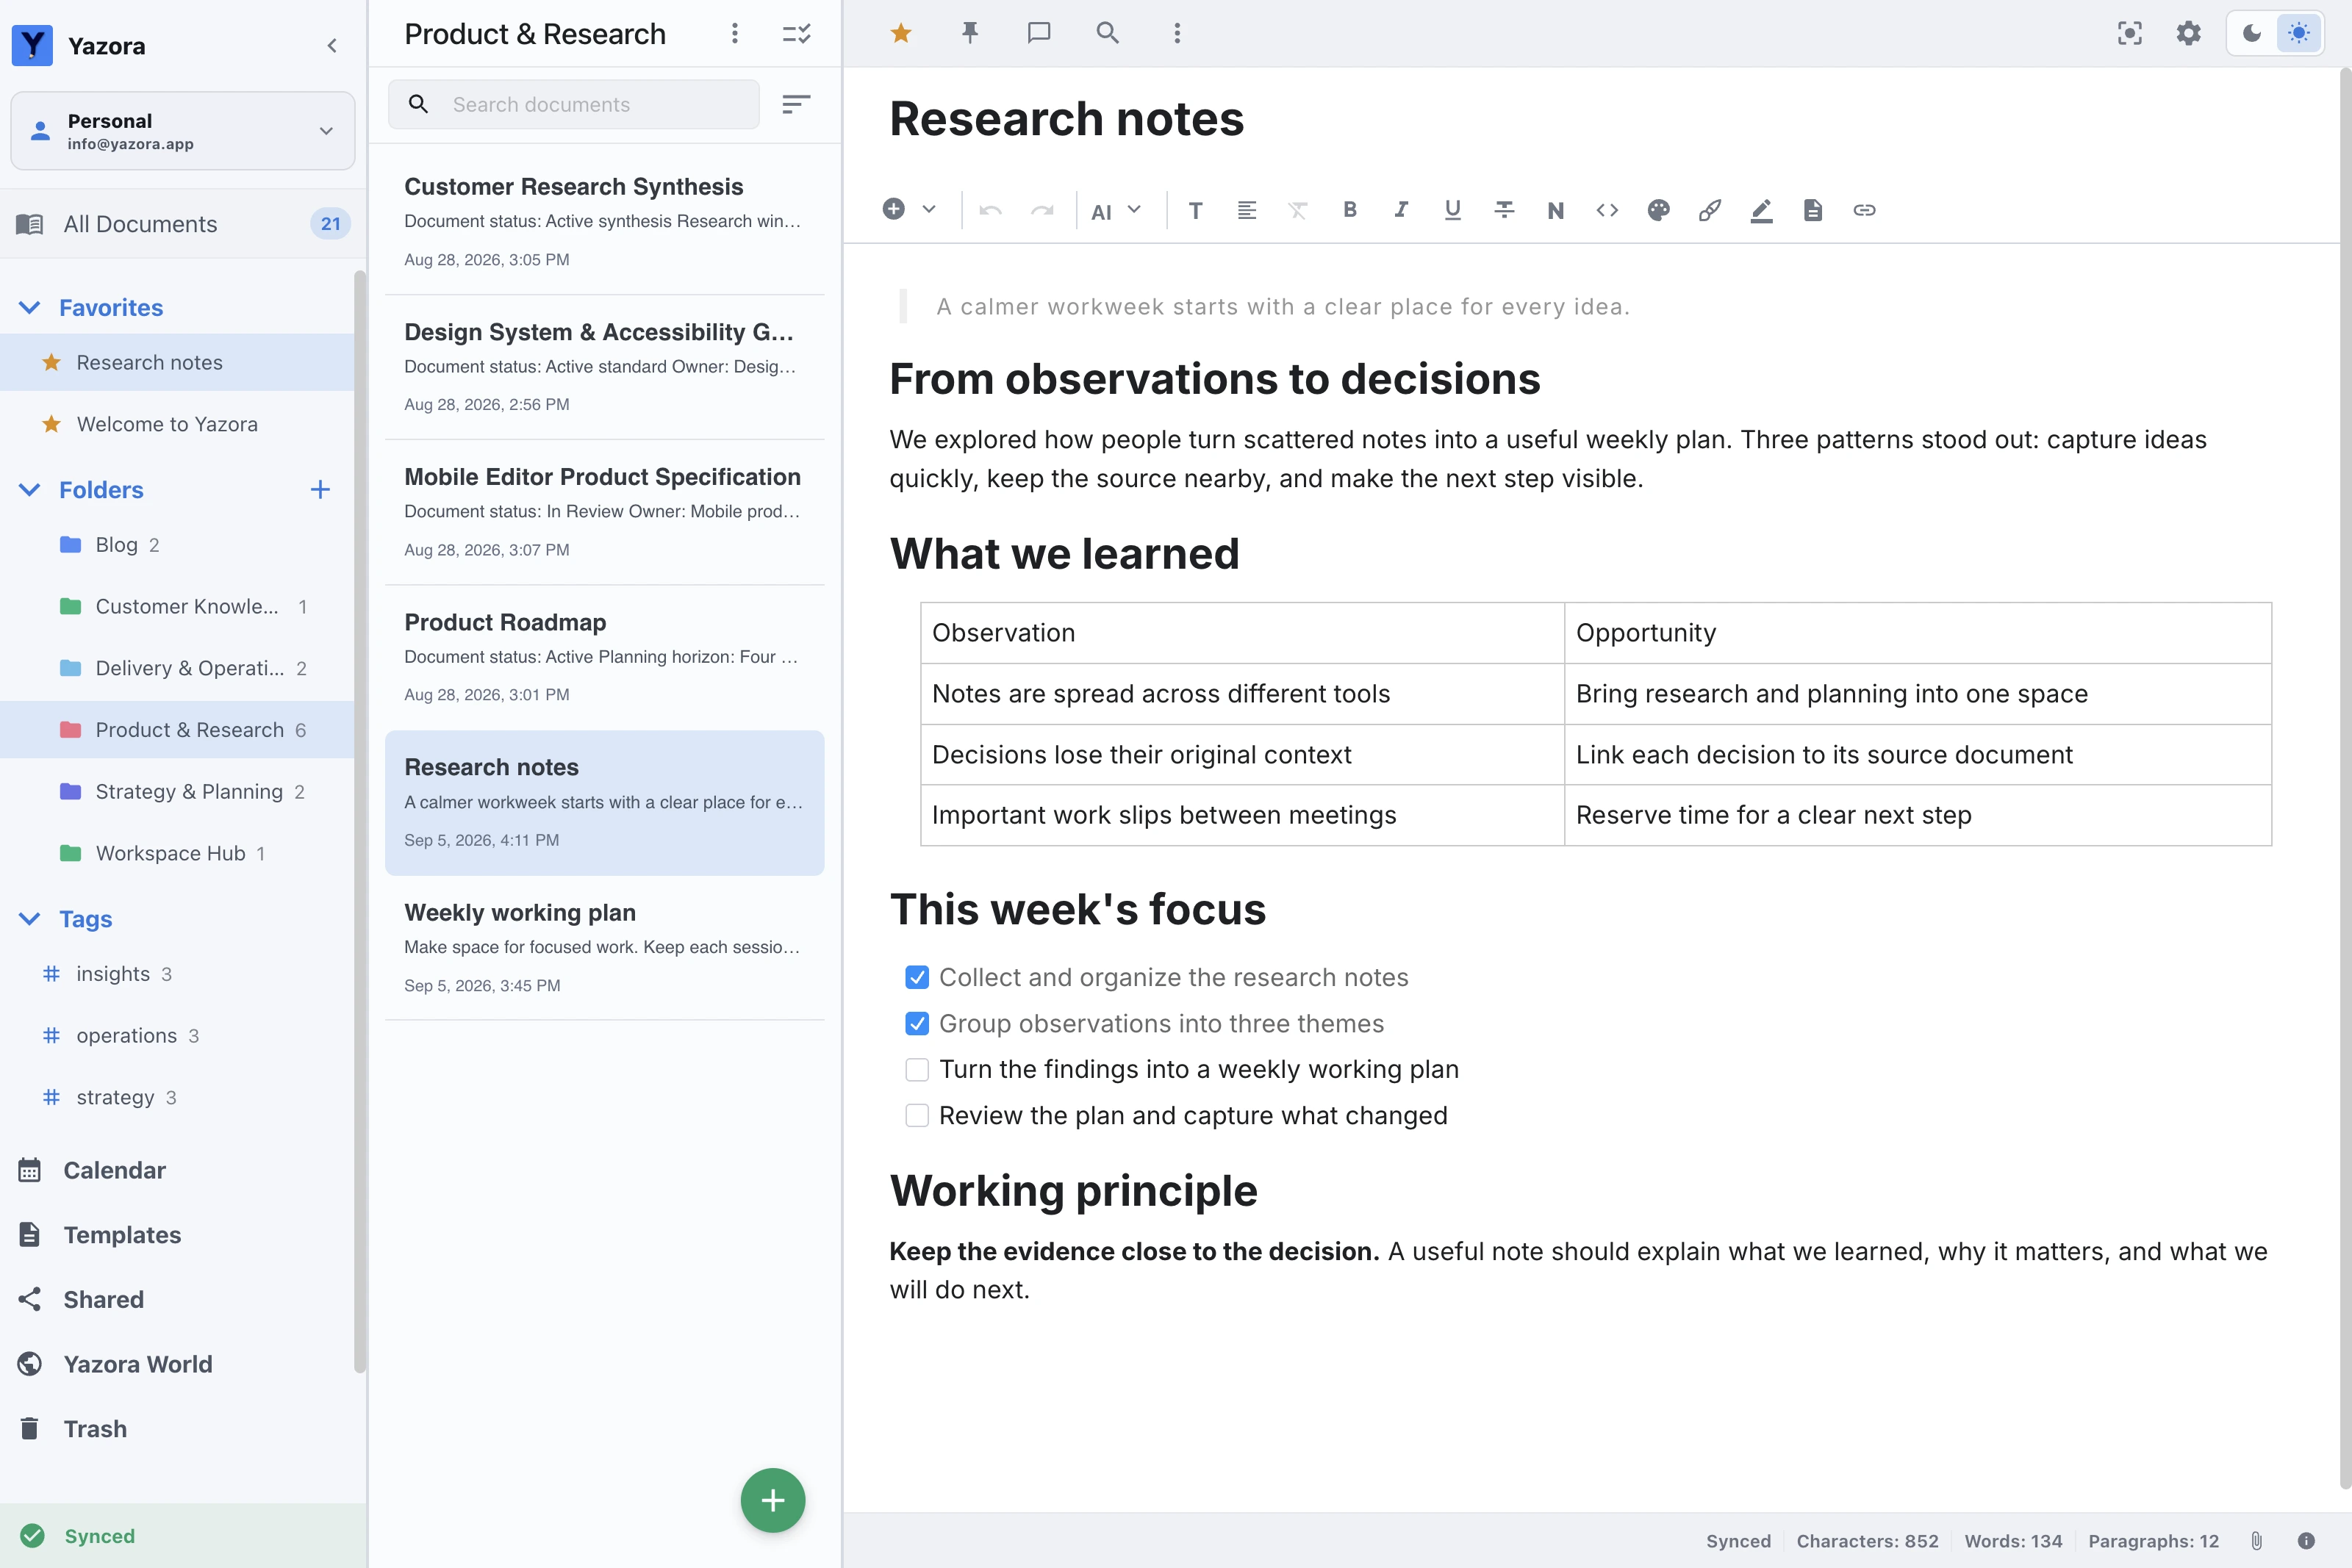Switch to dark mode

(x=2252, y=33)
